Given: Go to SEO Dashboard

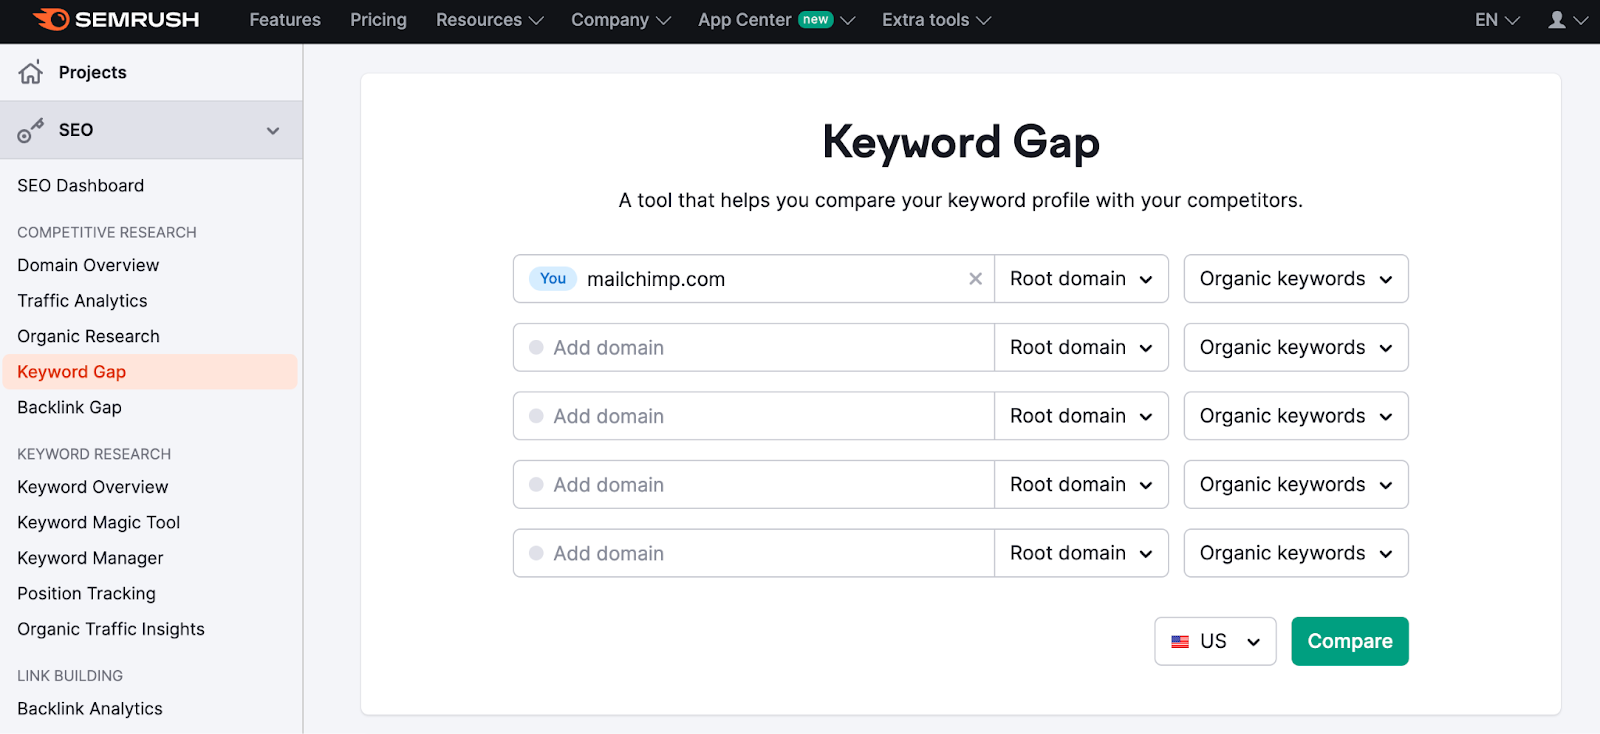Looking at the screenshot, I should click(80, 186).
